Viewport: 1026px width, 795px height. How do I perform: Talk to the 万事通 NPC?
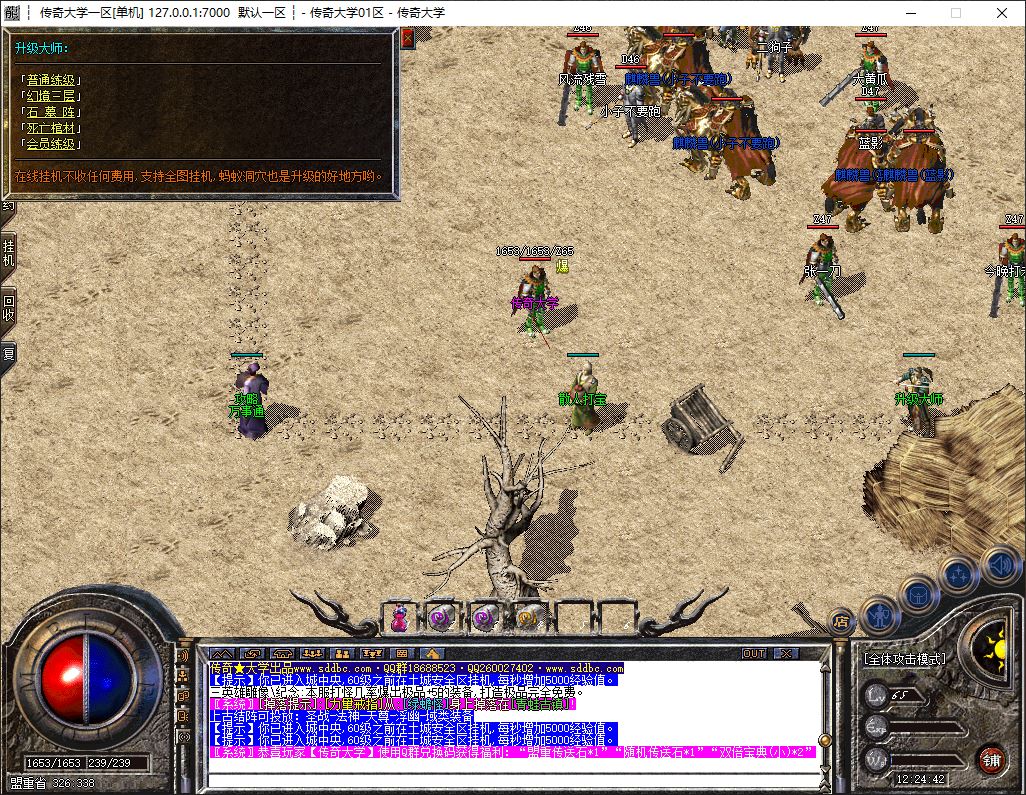[x=250, y=400]
